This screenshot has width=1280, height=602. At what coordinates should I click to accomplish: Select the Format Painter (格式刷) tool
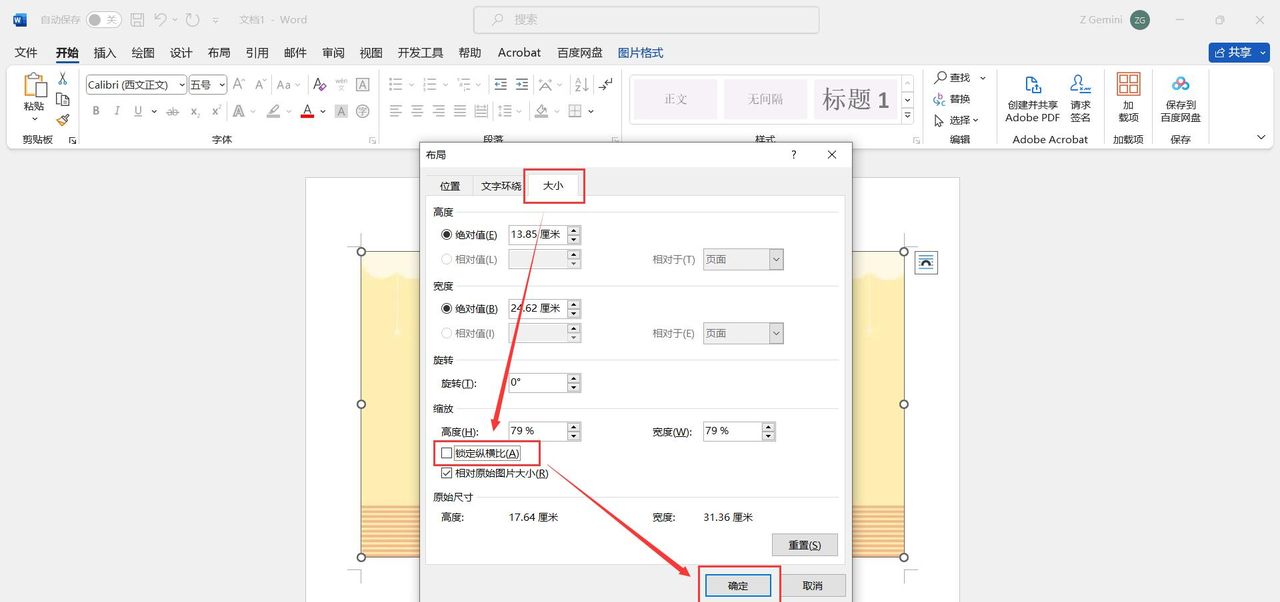coord(60,120)
